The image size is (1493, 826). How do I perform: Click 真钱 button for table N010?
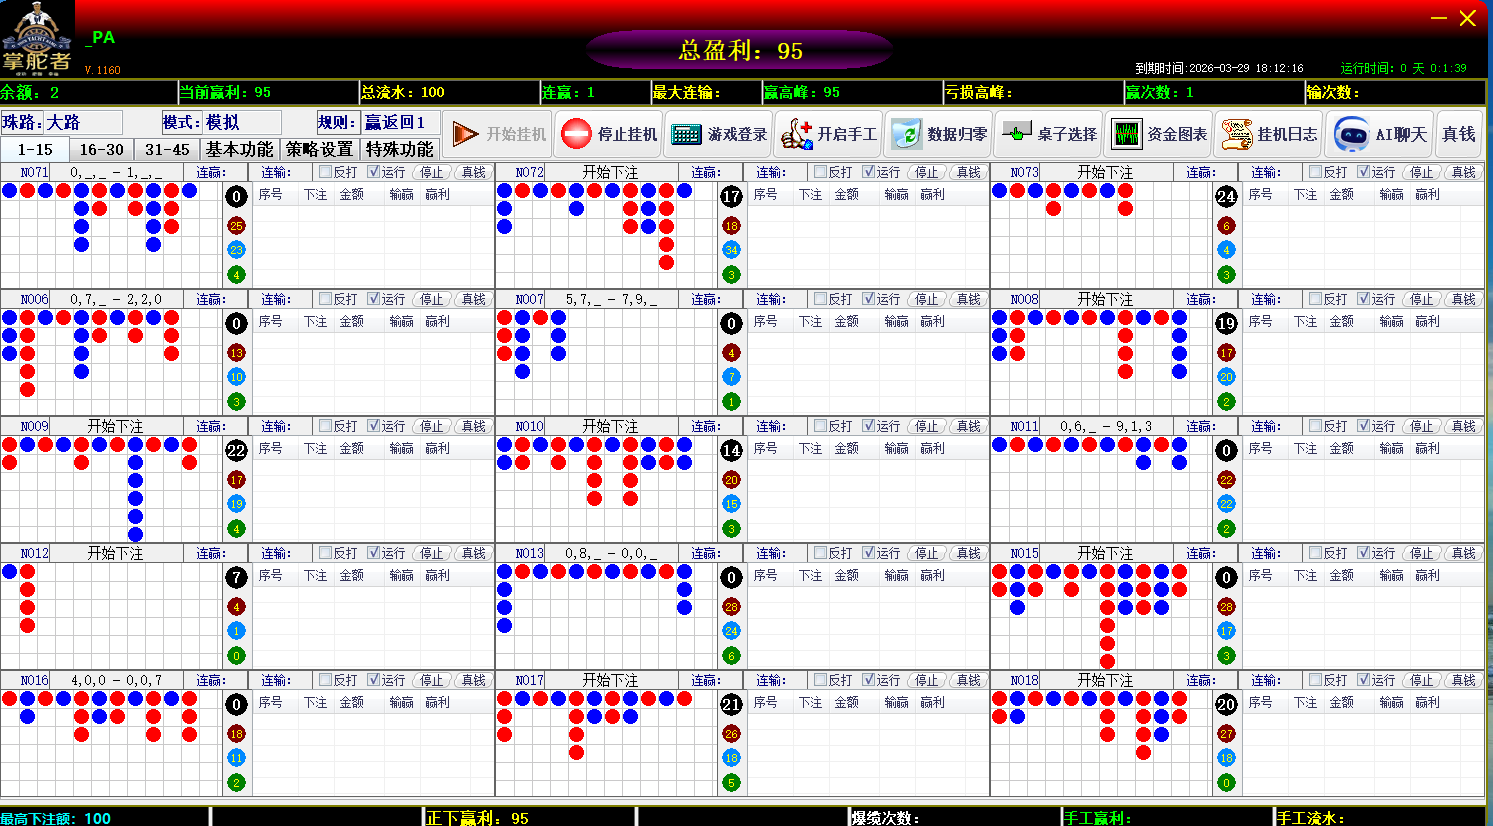(968, 426)
